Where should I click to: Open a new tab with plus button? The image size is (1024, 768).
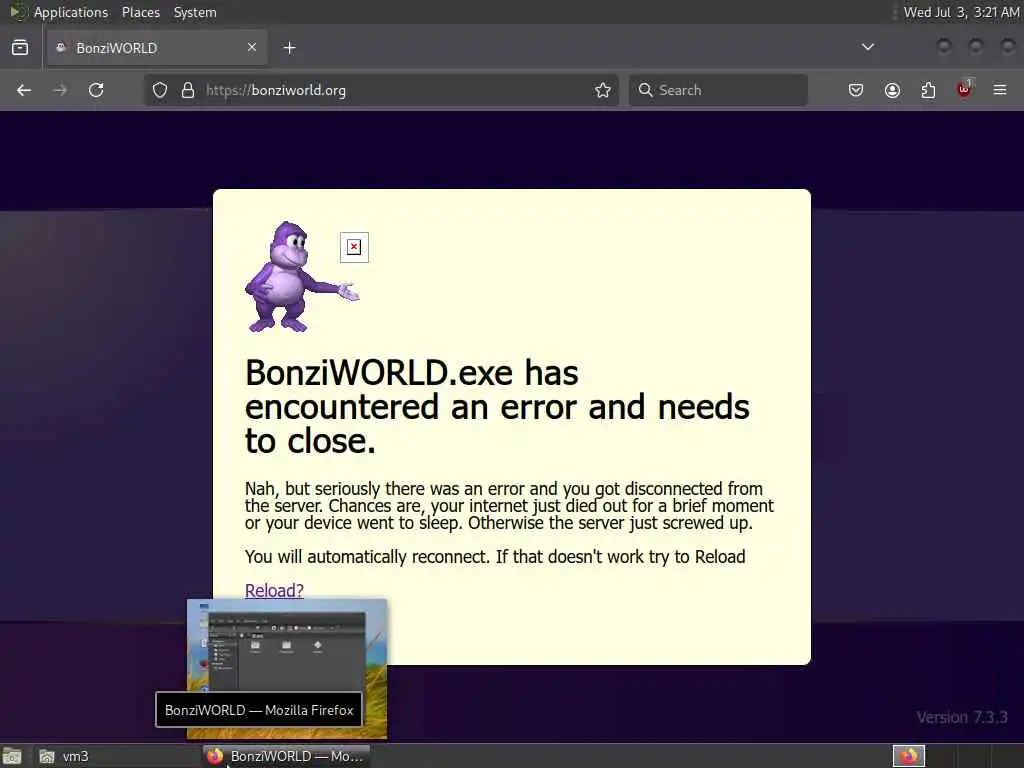[290, 48]
